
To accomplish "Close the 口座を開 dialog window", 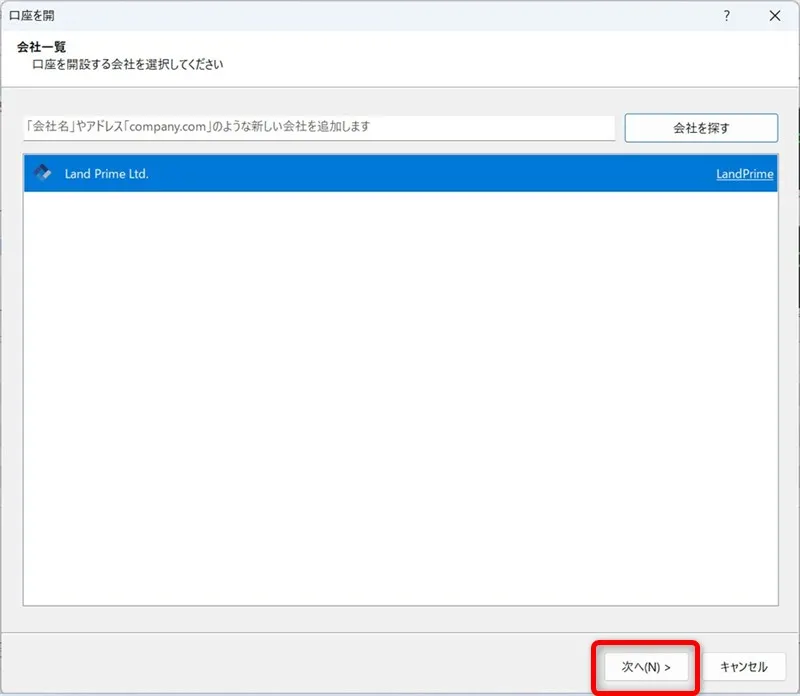I will (x=774, y=16).
